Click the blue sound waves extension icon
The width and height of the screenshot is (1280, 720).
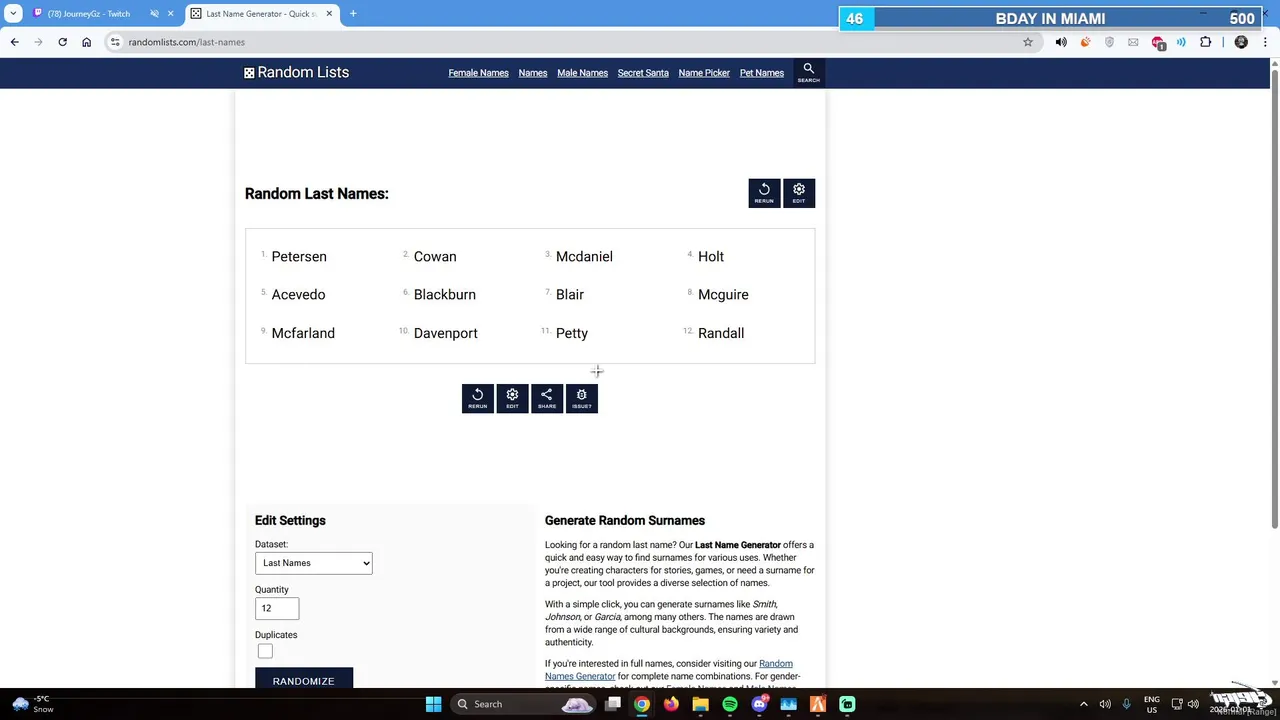[1181, 42]
